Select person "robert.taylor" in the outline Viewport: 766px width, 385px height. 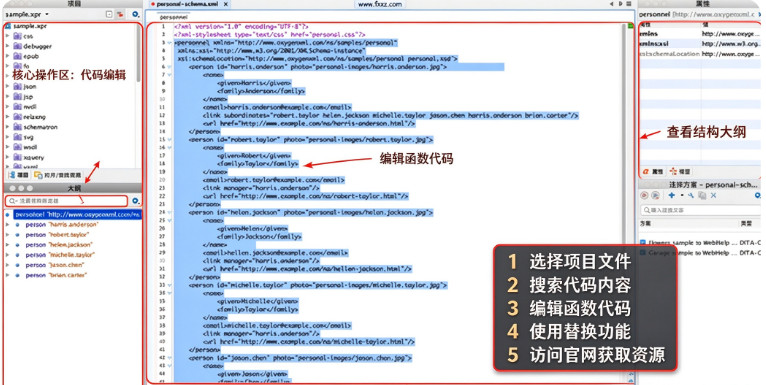(x=57, y=235)
